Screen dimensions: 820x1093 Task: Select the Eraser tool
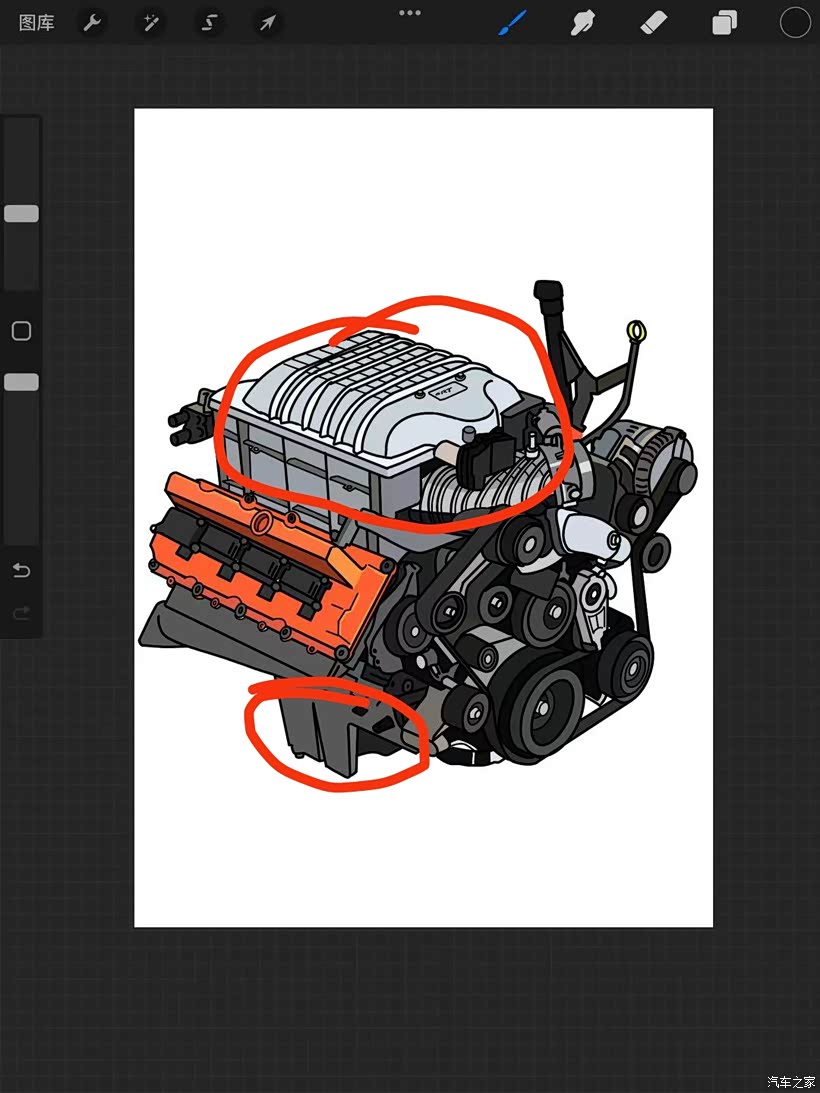652,22
